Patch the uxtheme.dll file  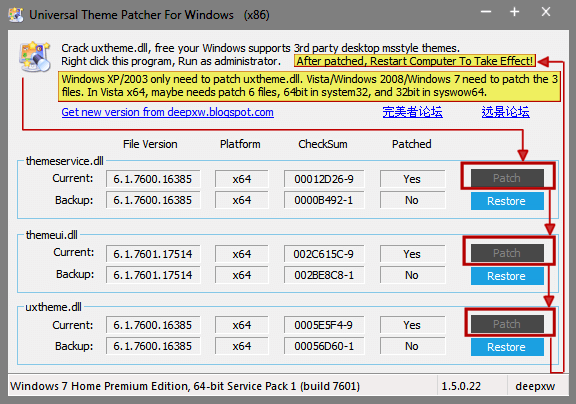pyautogui.click(x=507, y=324)
